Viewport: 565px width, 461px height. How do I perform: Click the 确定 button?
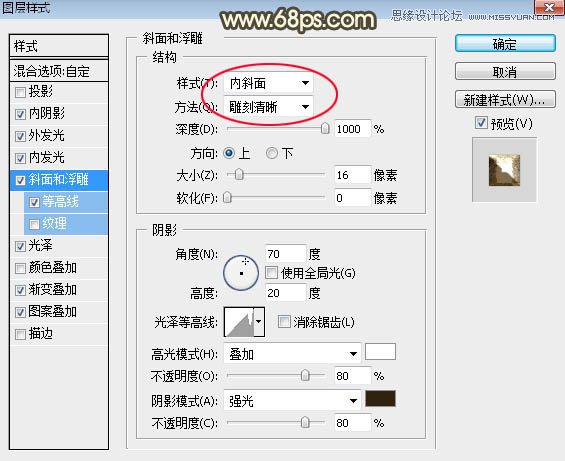505,44
